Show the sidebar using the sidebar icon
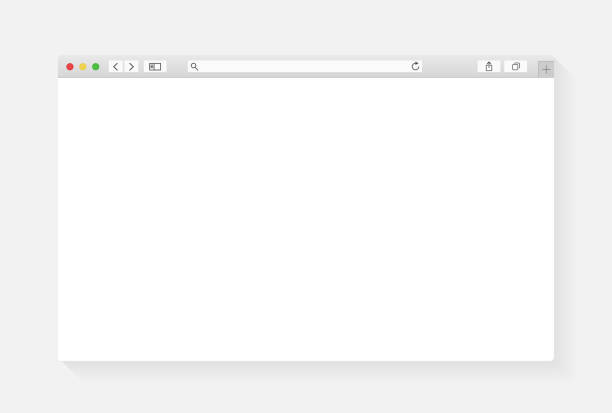Image resolution: width=612 pixels, height=413 pixels. (155, 67)
